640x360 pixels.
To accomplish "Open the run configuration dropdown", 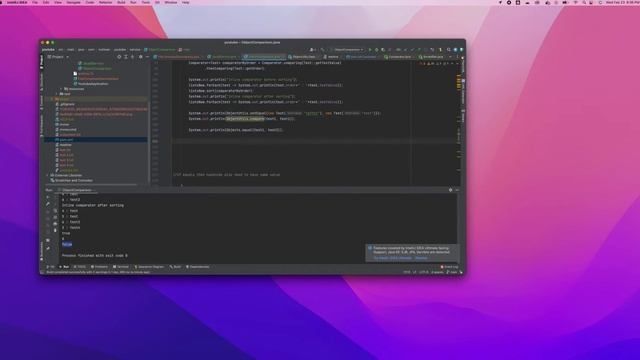I will click(347, 50).
